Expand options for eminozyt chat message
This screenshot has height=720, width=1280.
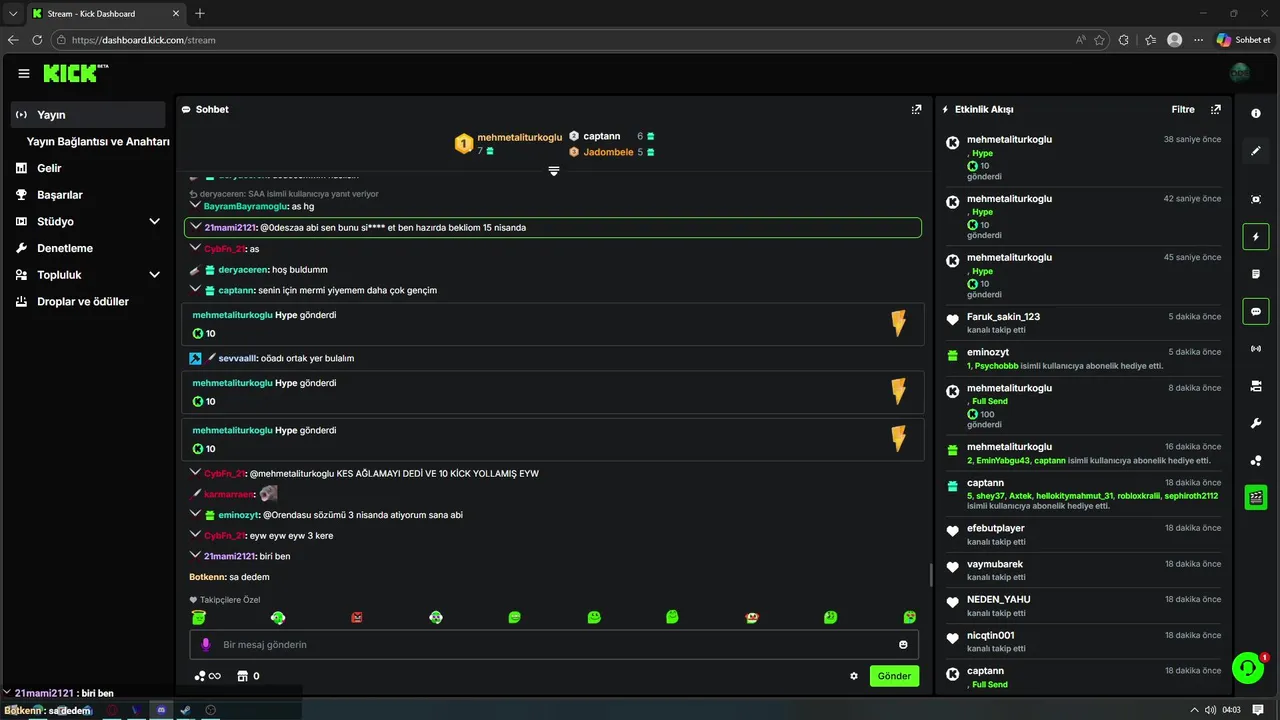click(x=195, y=514)
